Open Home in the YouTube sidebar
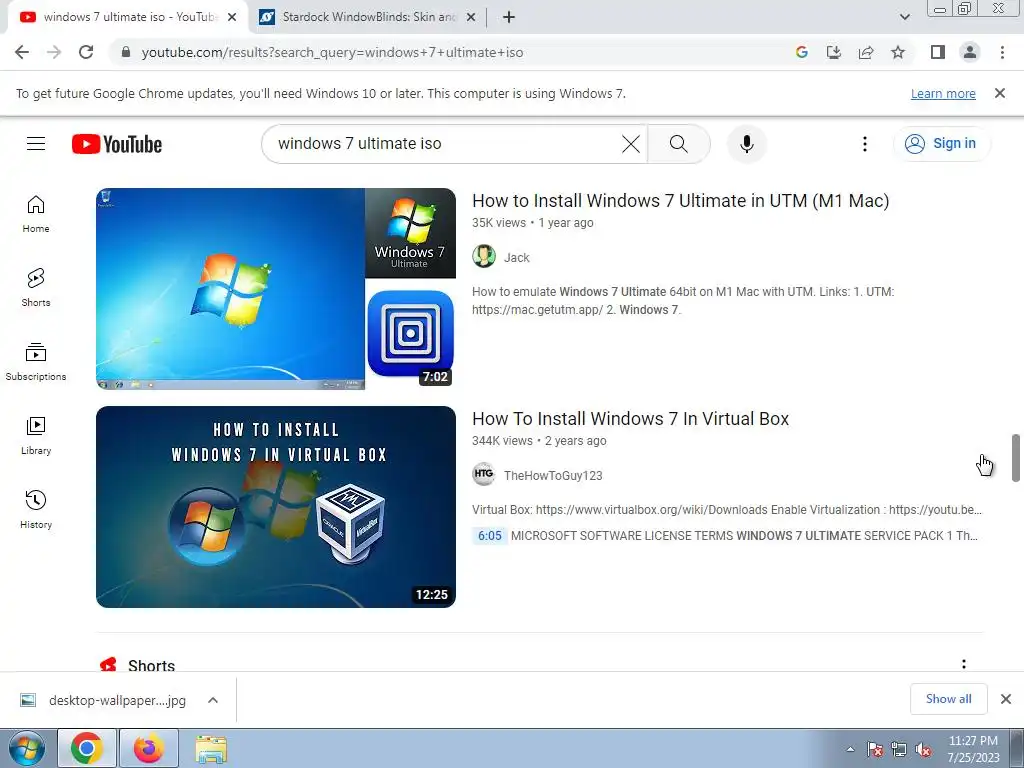The image size is (1024, 768). coord(36,214)
